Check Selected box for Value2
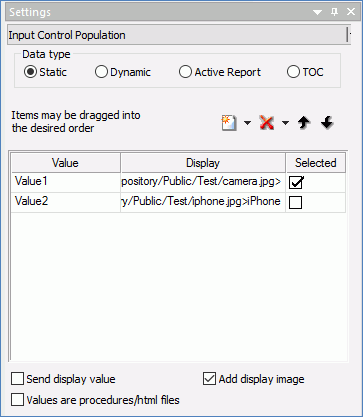363x417 pixels. [296, 202]
